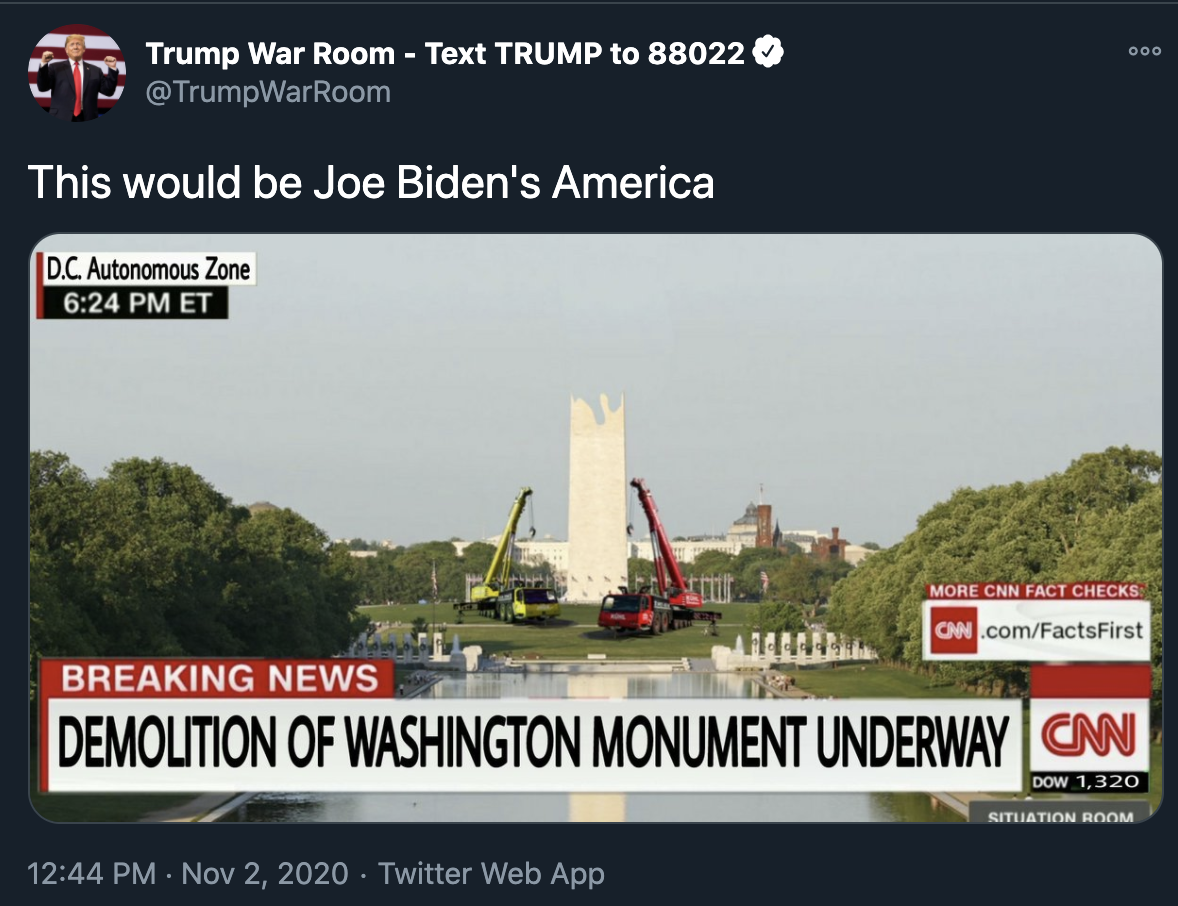Click the damaged Washington Monument top
Viewport: 1178px width, 906px height.
(597, 413)
